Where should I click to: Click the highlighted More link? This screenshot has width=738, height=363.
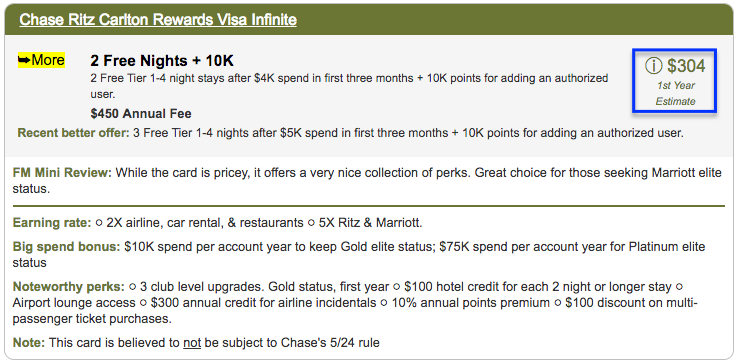41,60
